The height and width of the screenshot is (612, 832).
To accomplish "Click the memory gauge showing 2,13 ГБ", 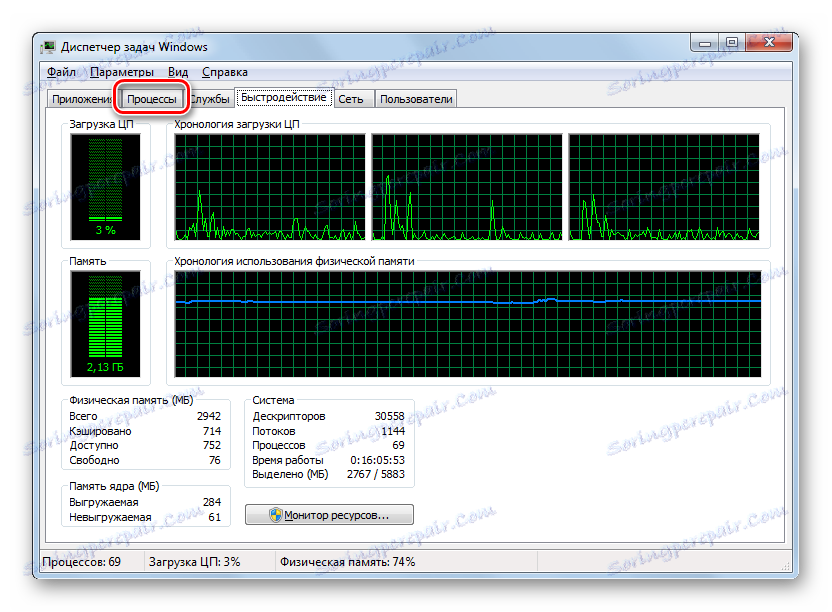I will (x=106, y=324).
